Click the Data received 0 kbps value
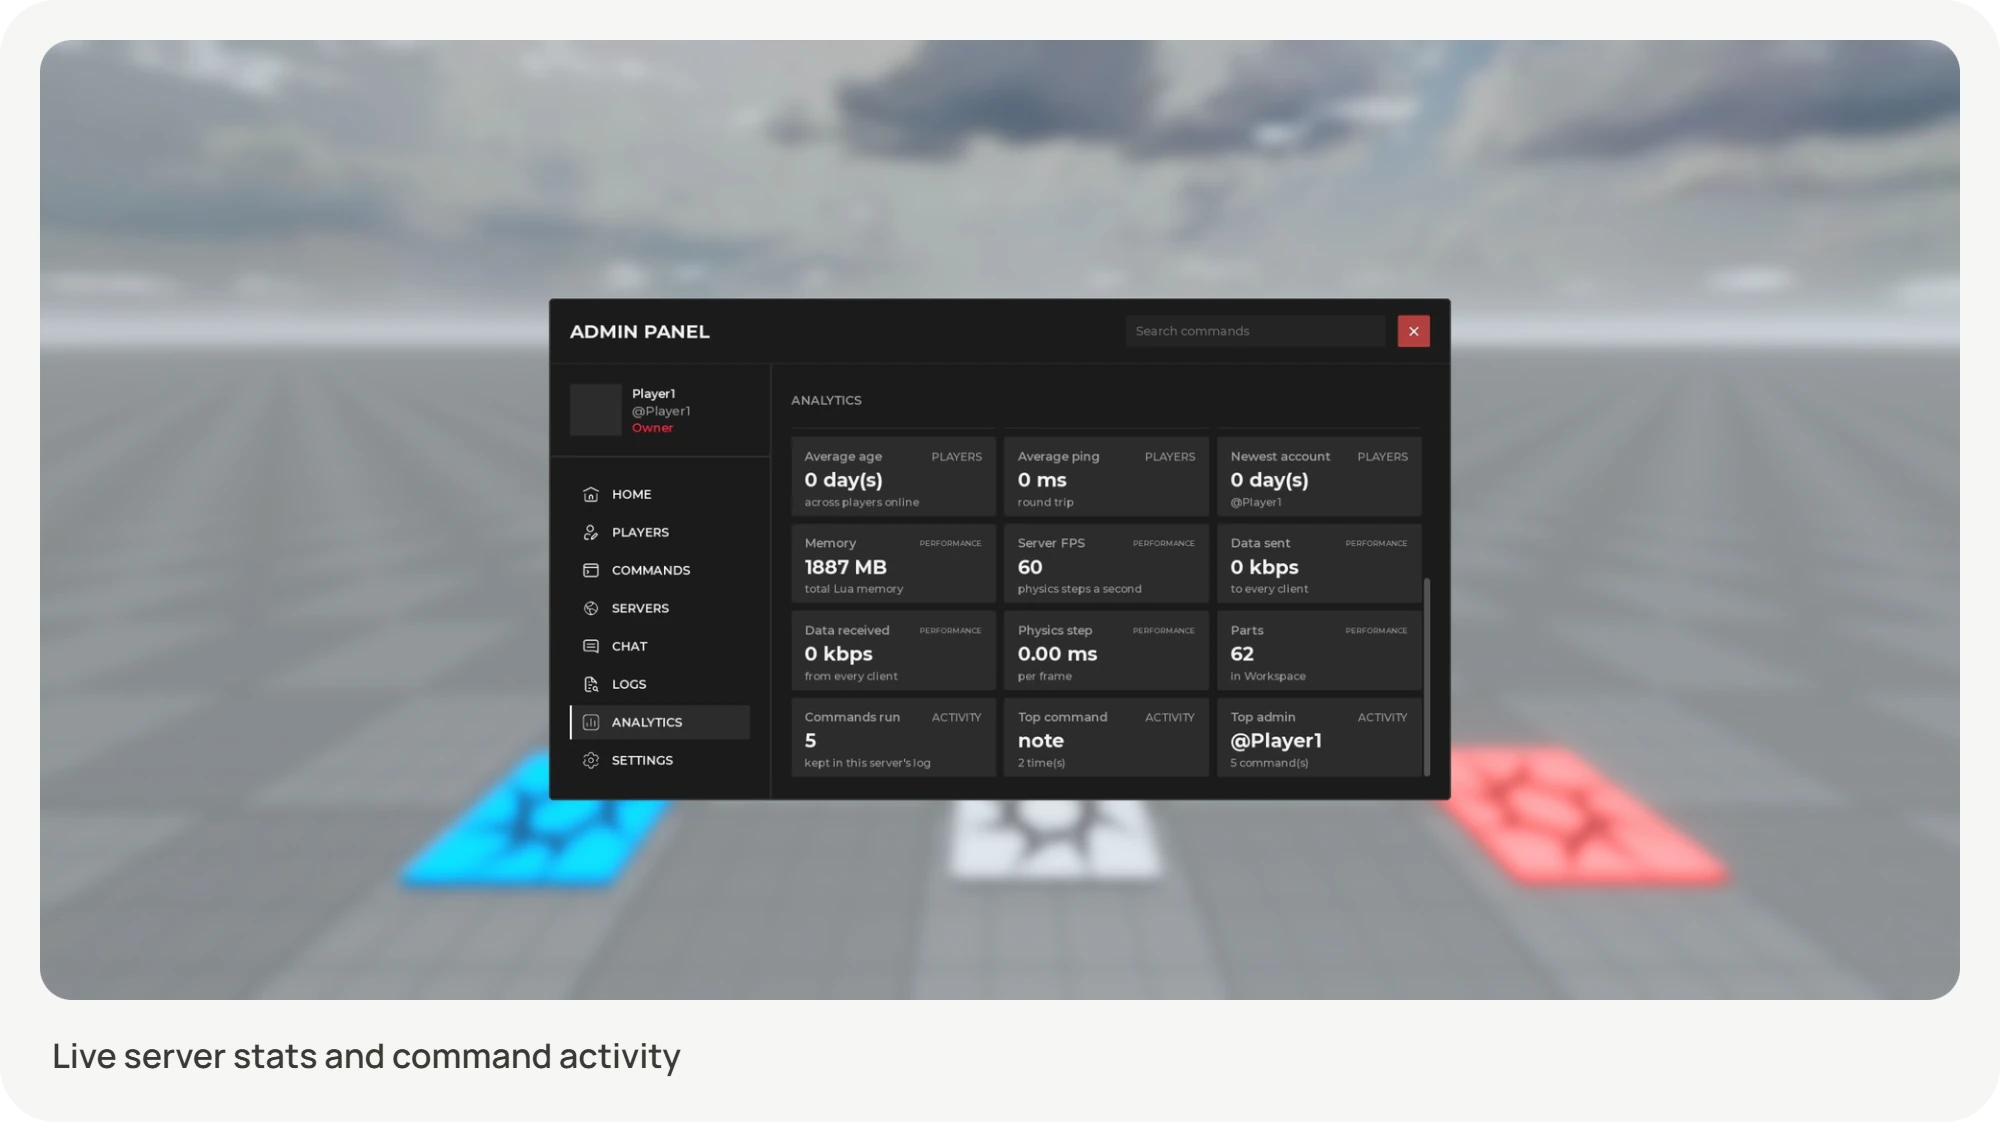 tap(838, 654)
